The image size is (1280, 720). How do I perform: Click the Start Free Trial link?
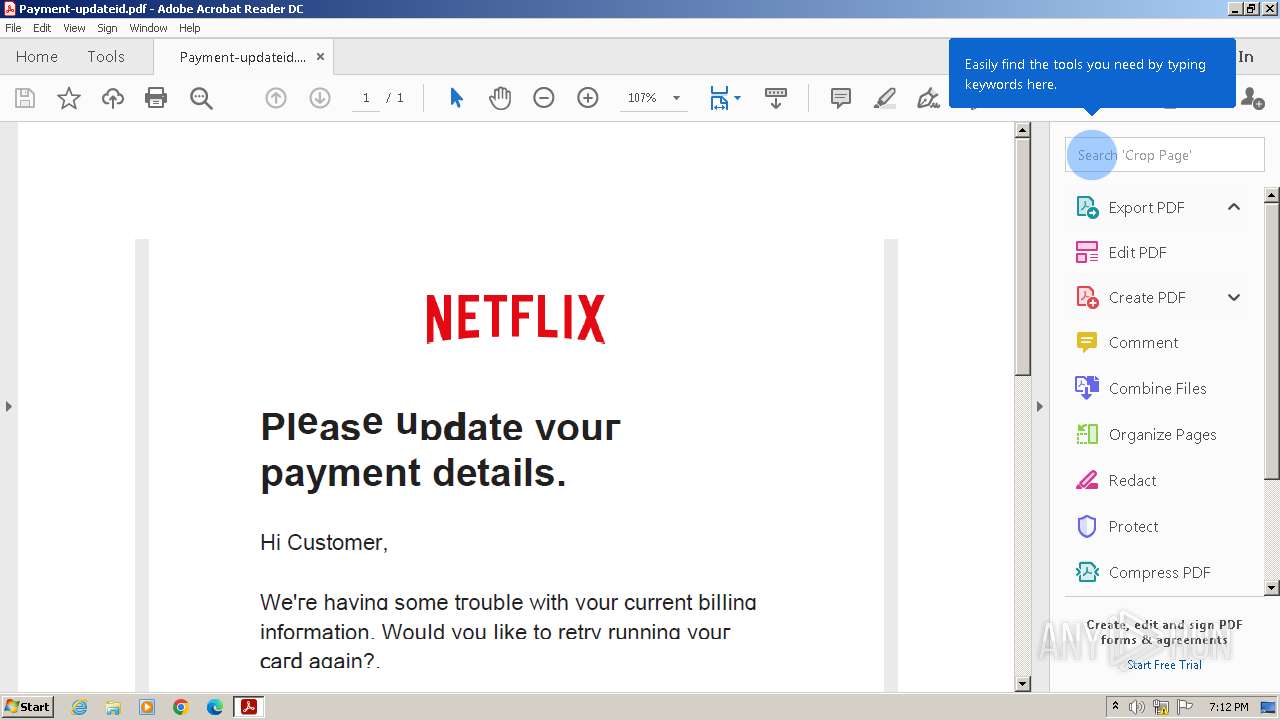tap(1164, 665)
